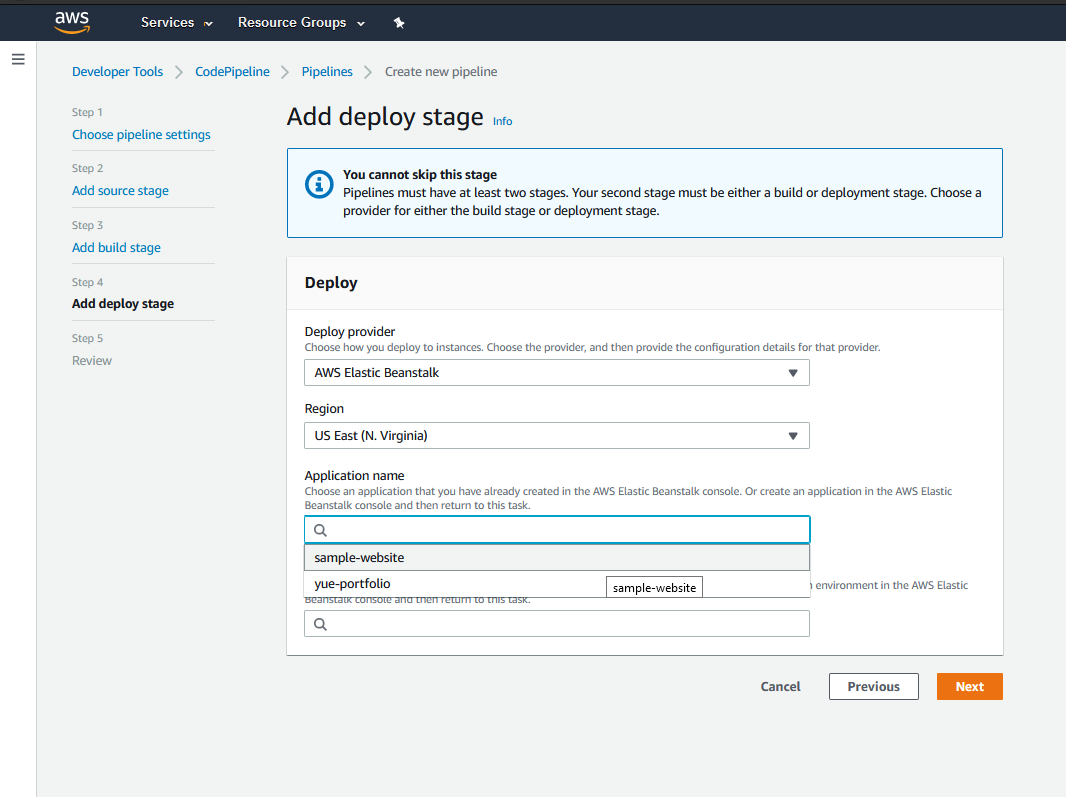This screenshot has width=1066, height=797.
Task: Go to CodePipeline breadcrumb
Action: tap(232, 71)
